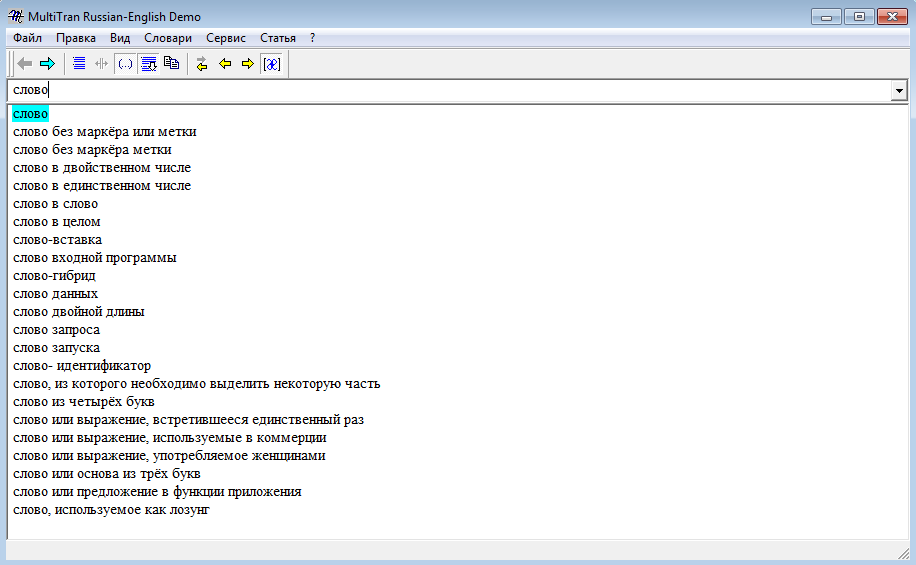Select entry слово входной программы
916x565 pixels.
coord(95,258)
